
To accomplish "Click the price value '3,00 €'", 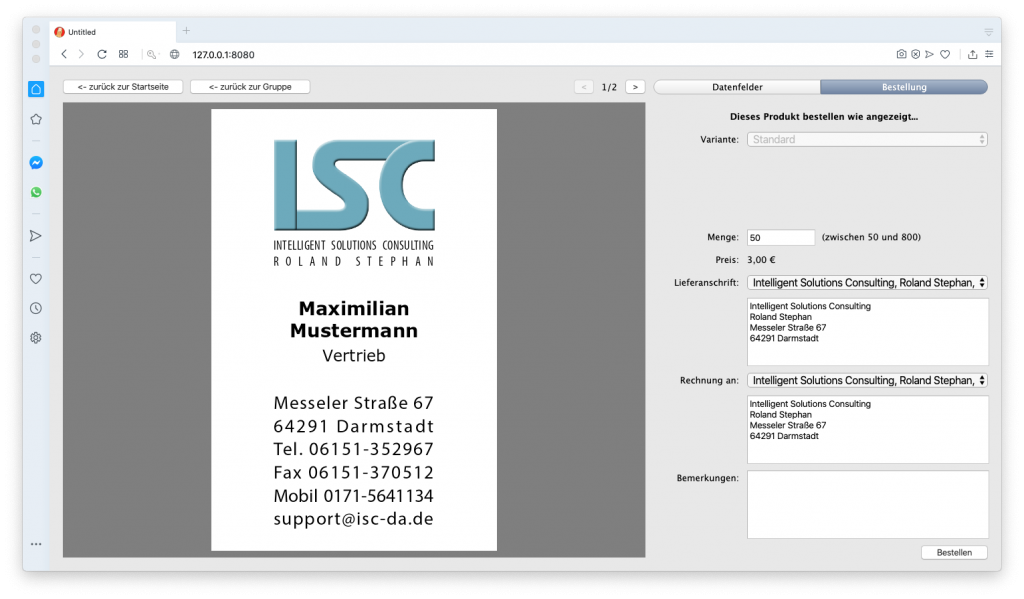I will point(761,260).
